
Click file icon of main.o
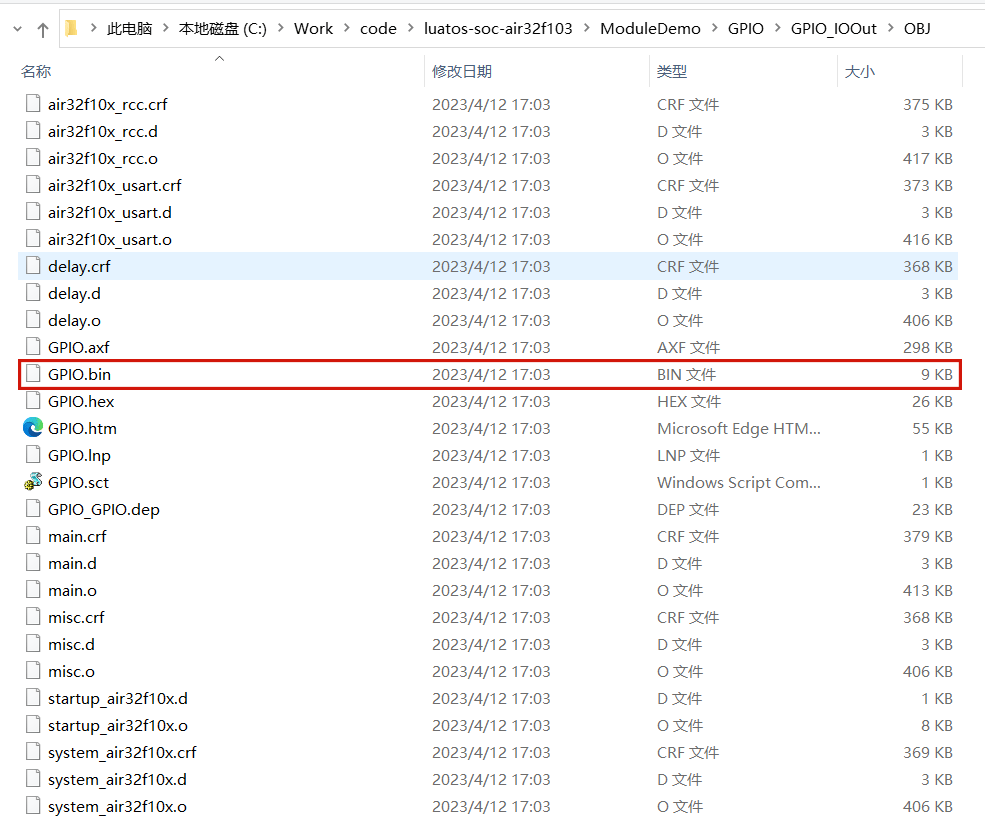(33, 590)
